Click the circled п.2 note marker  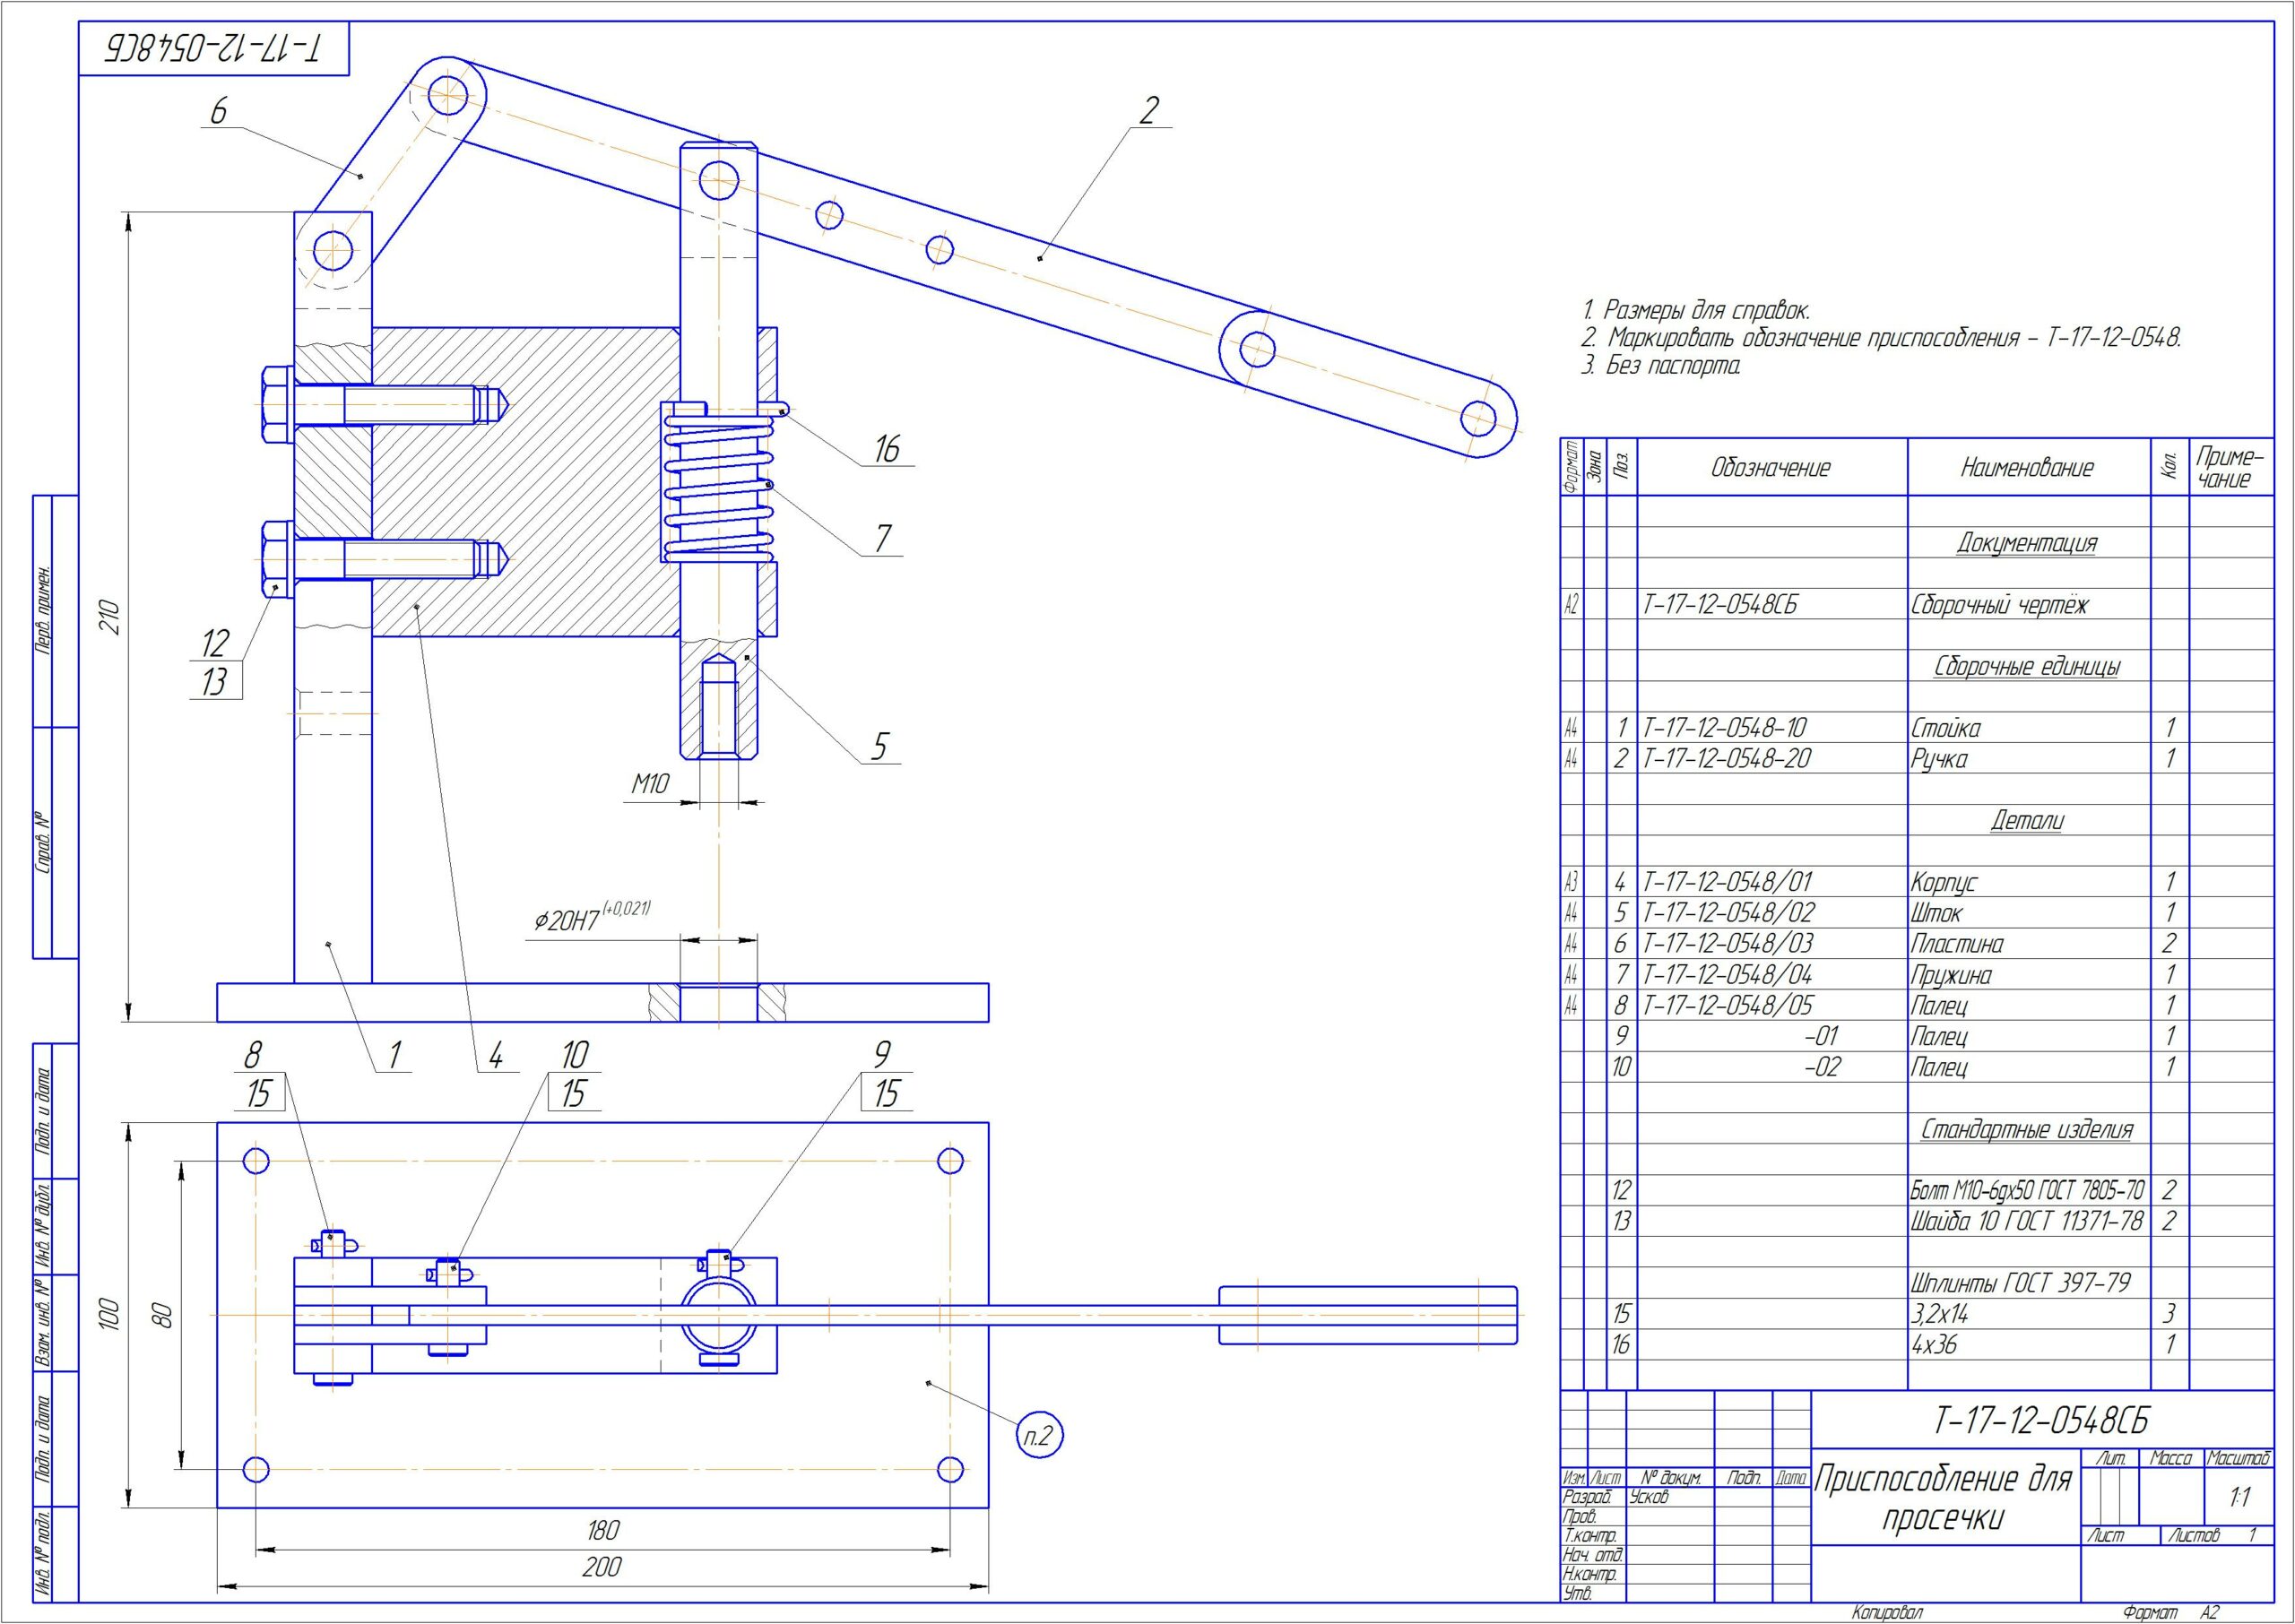coord(1039,1437)
